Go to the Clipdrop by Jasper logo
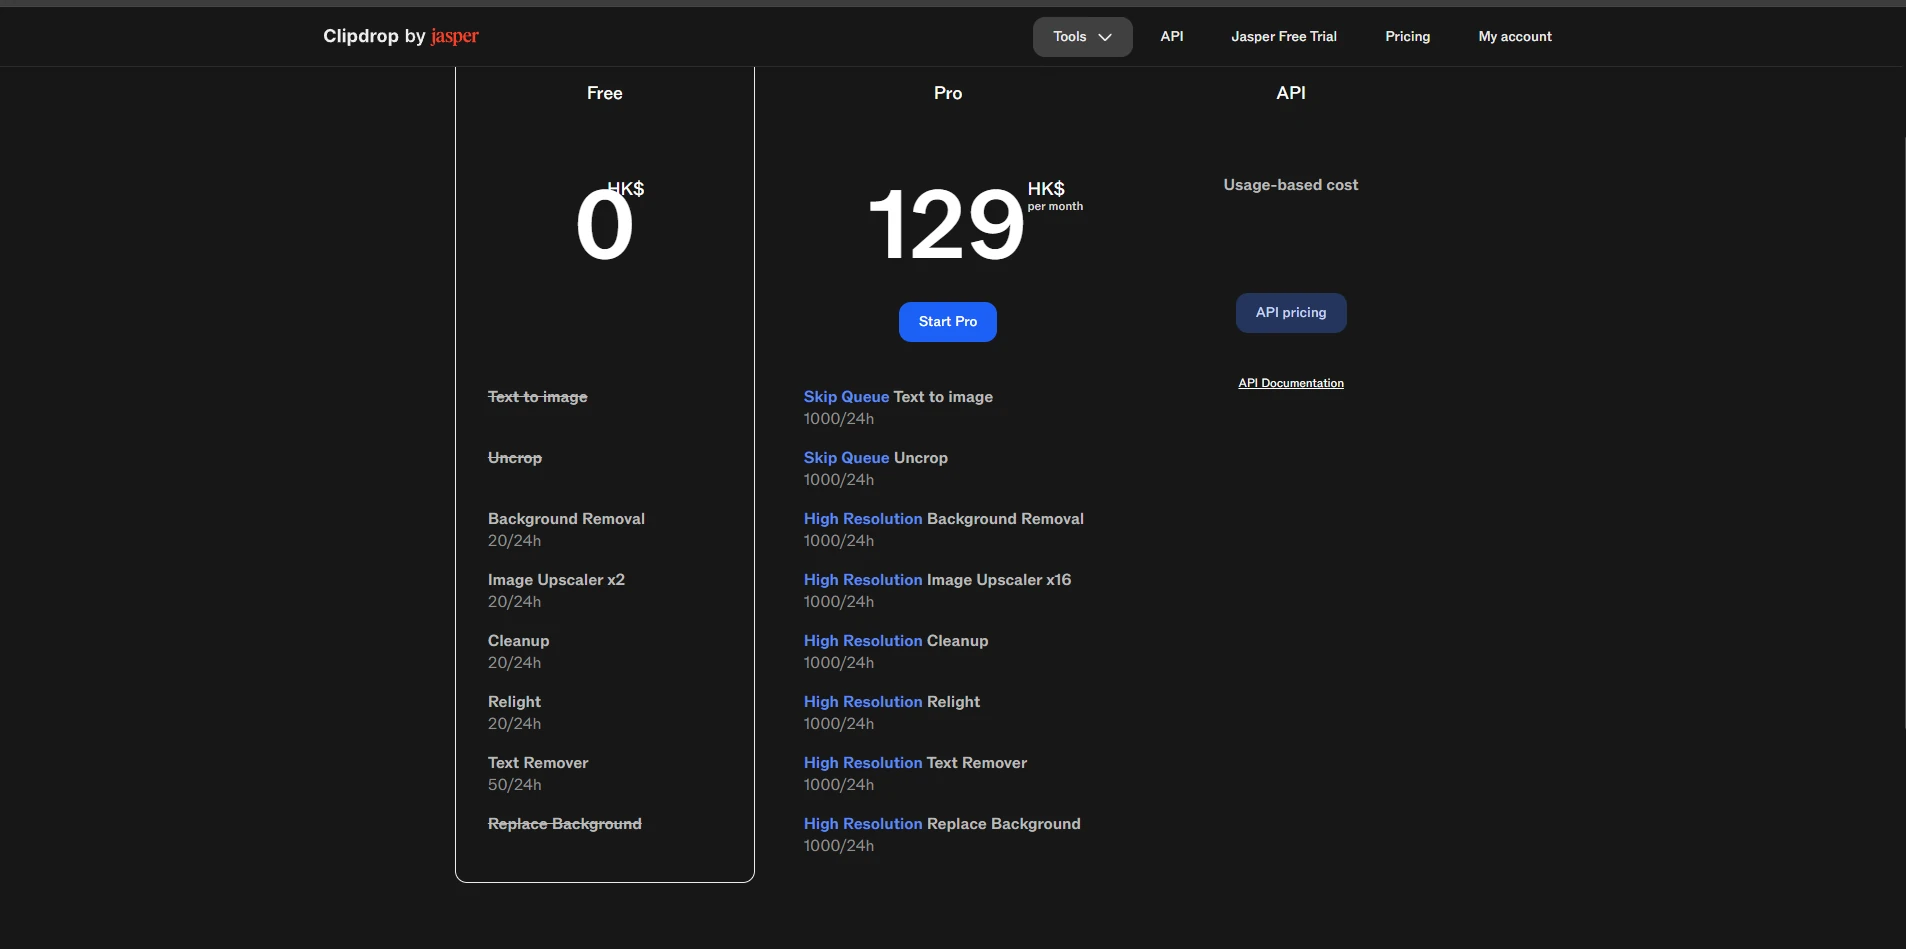Screen dimensions: 1906x949 pyautogui.click(x=401, y=36)
